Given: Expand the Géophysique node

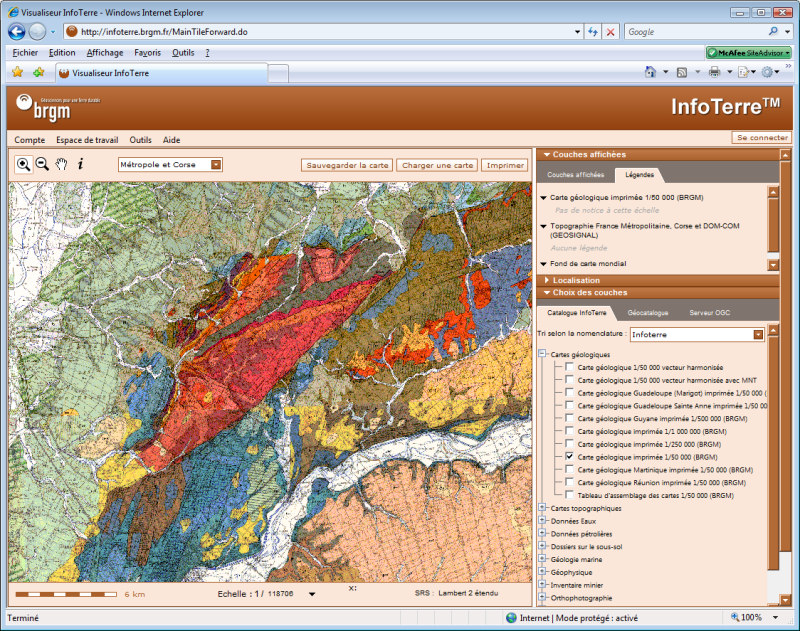Looking at the screenshot, I should coord(542,571).
